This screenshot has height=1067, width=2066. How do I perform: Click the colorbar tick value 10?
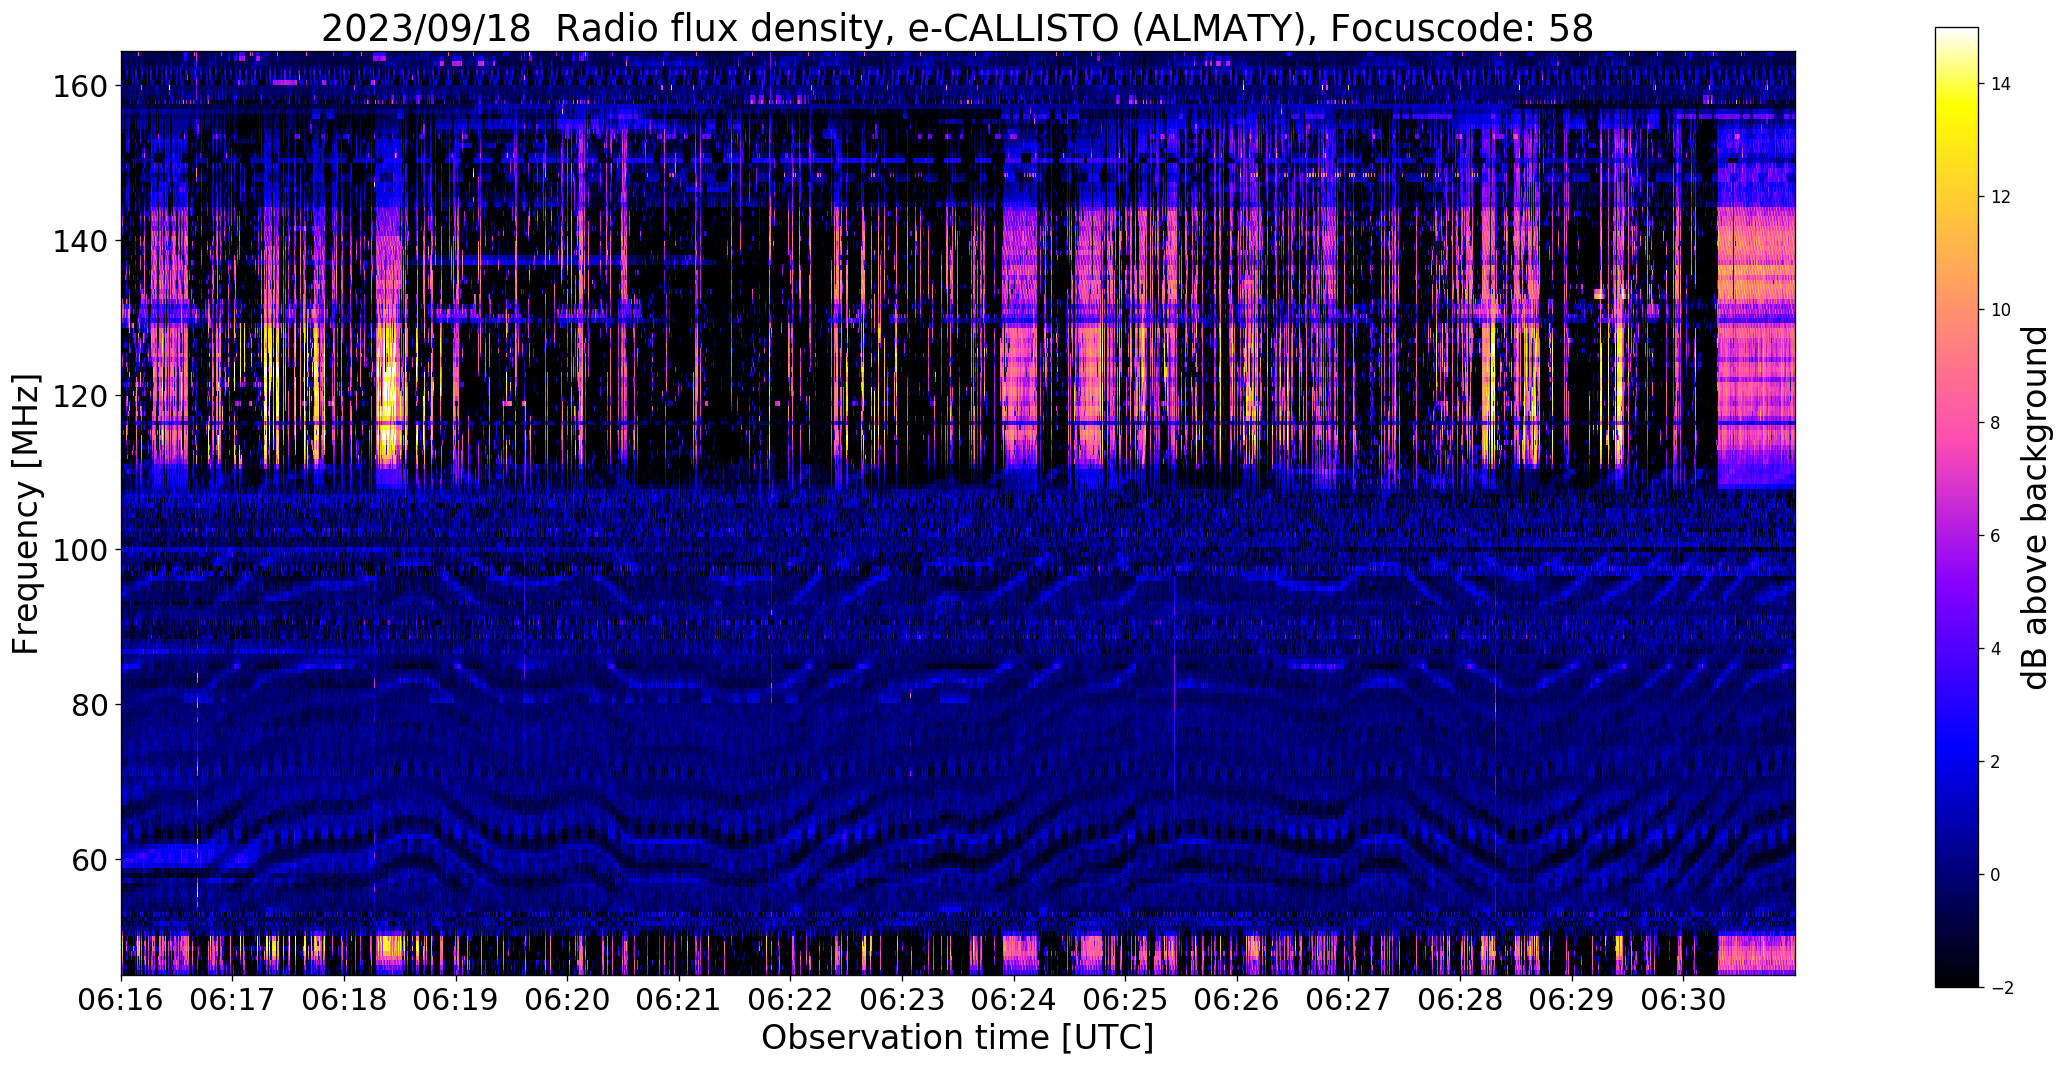2000,310
